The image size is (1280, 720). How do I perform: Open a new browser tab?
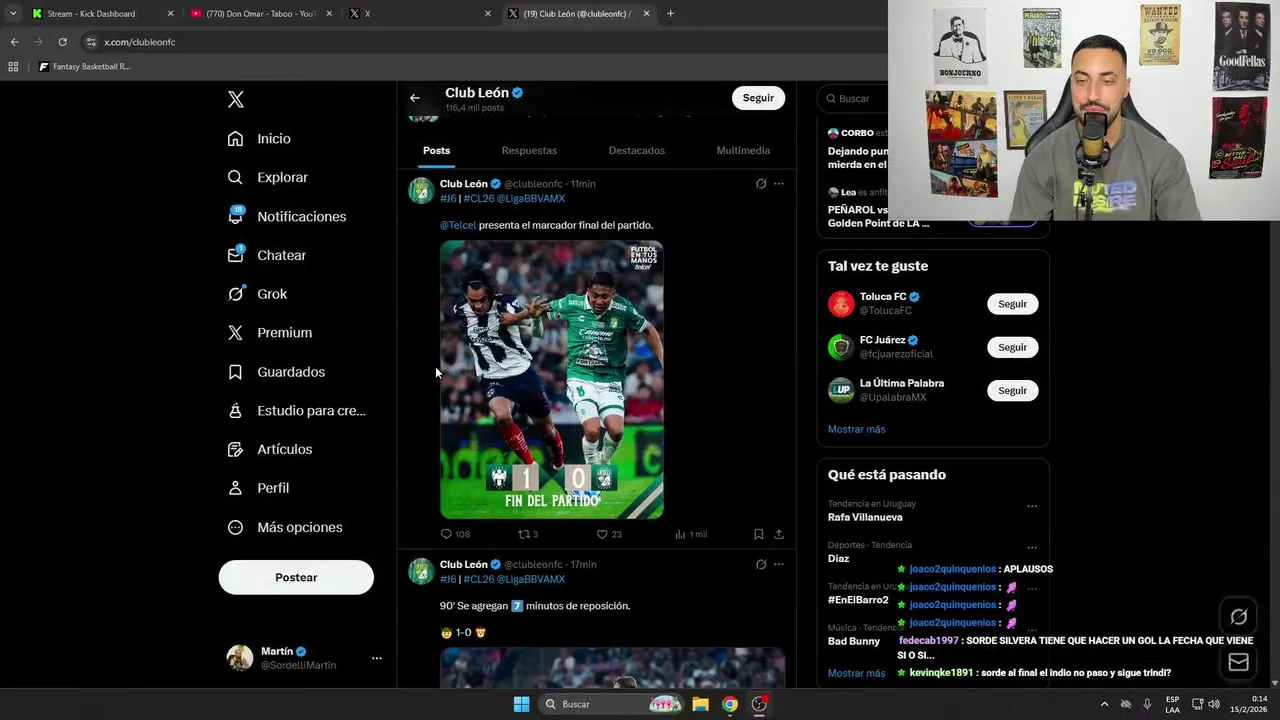coord(670,14)
